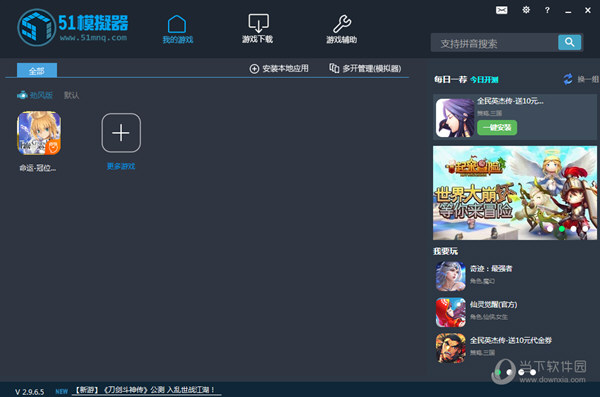Open 奇迹：最强者 game icon
This screenshot has width=600, height=397.
451,276
